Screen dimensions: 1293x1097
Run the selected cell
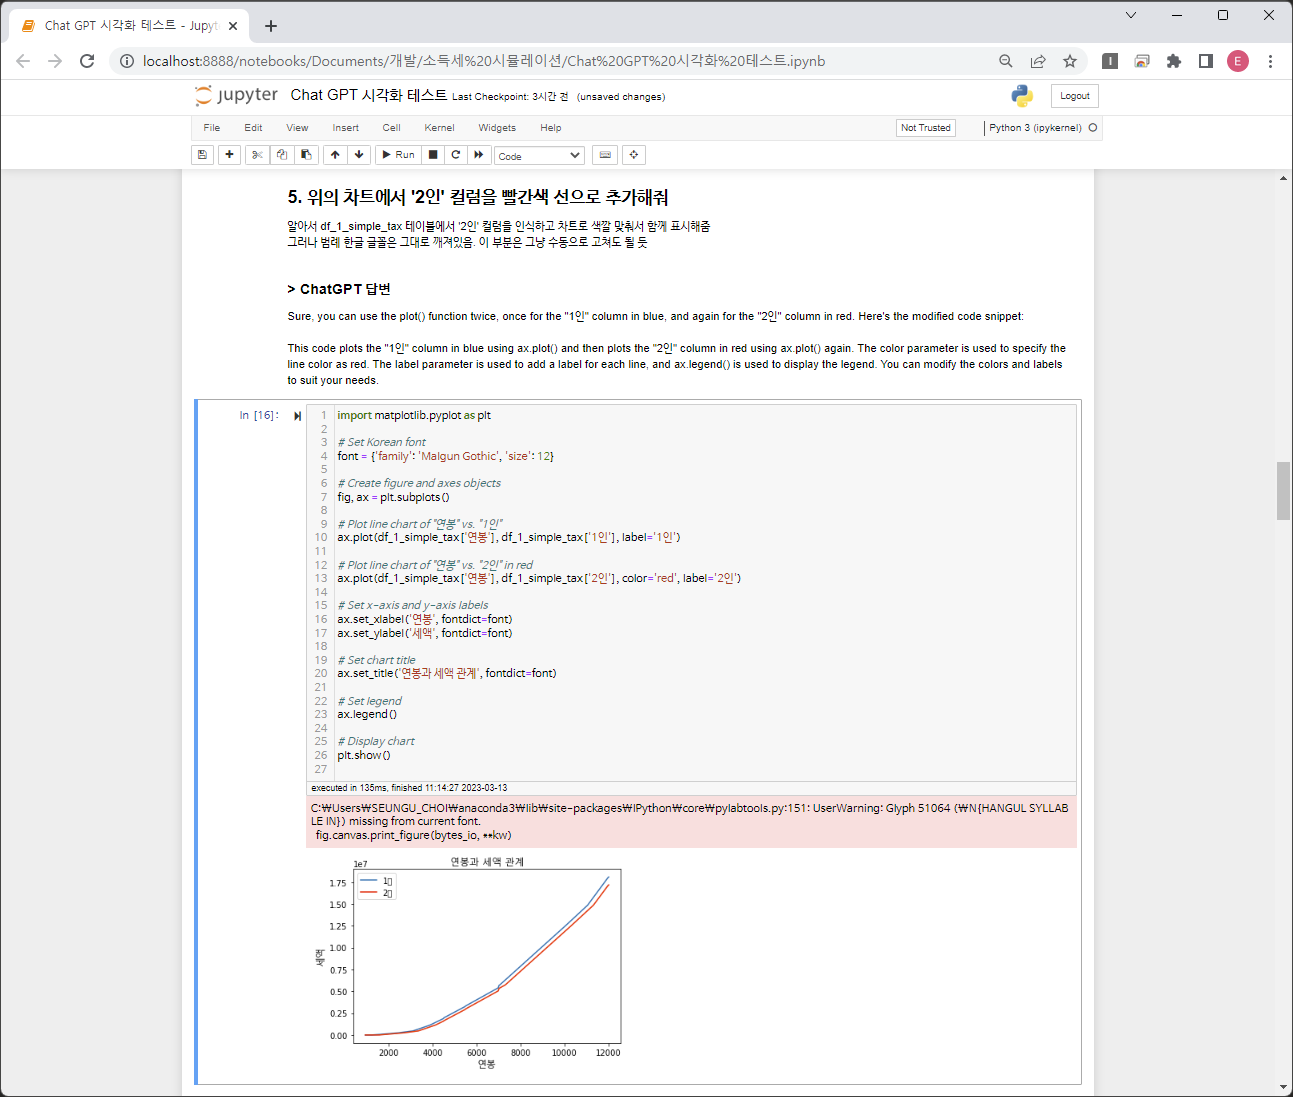coord(398,155)
